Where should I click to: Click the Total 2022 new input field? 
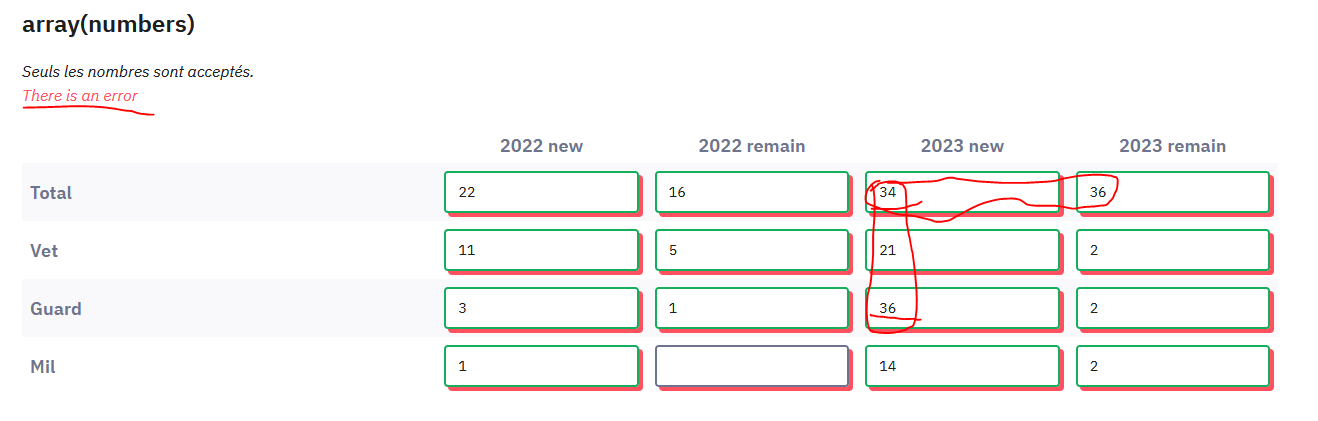point(541,192)
